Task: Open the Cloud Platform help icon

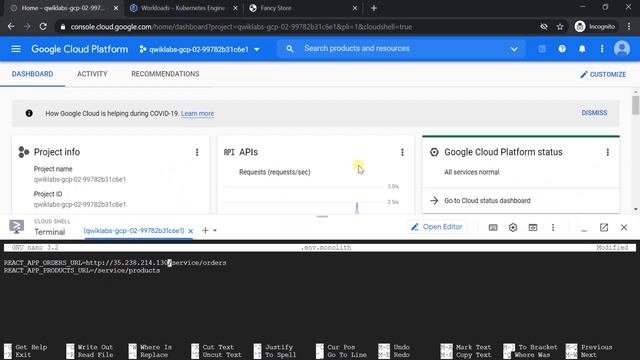Action: tap(562, 49)
